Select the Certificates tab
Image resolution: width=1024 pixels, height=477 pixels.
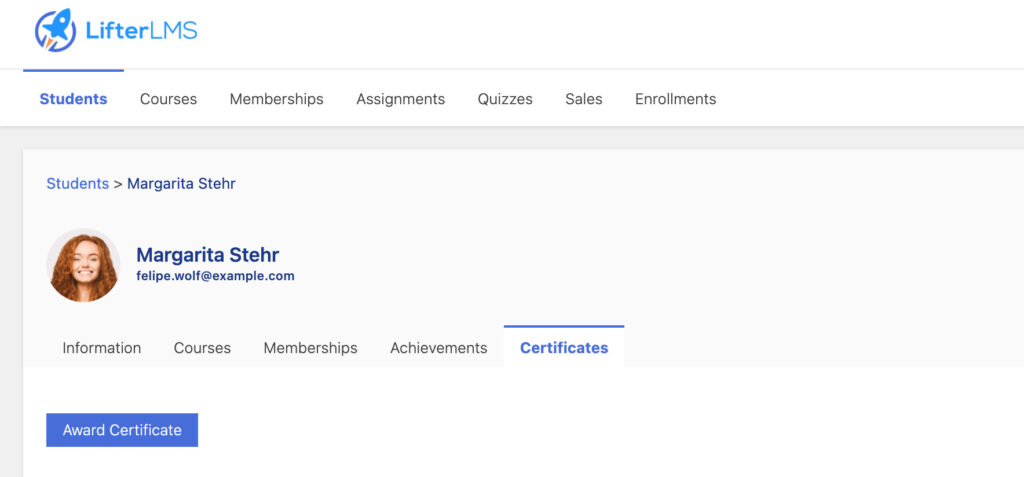tap(564, 348)
